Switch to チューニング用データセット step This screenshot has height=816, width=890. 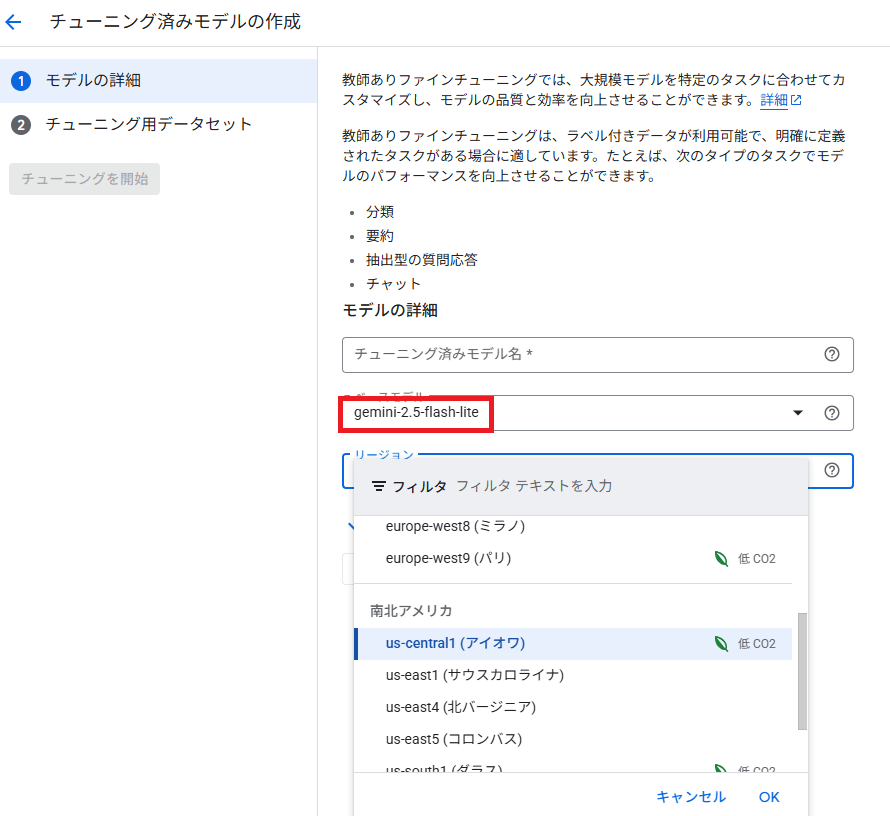(x=148, y=125)
